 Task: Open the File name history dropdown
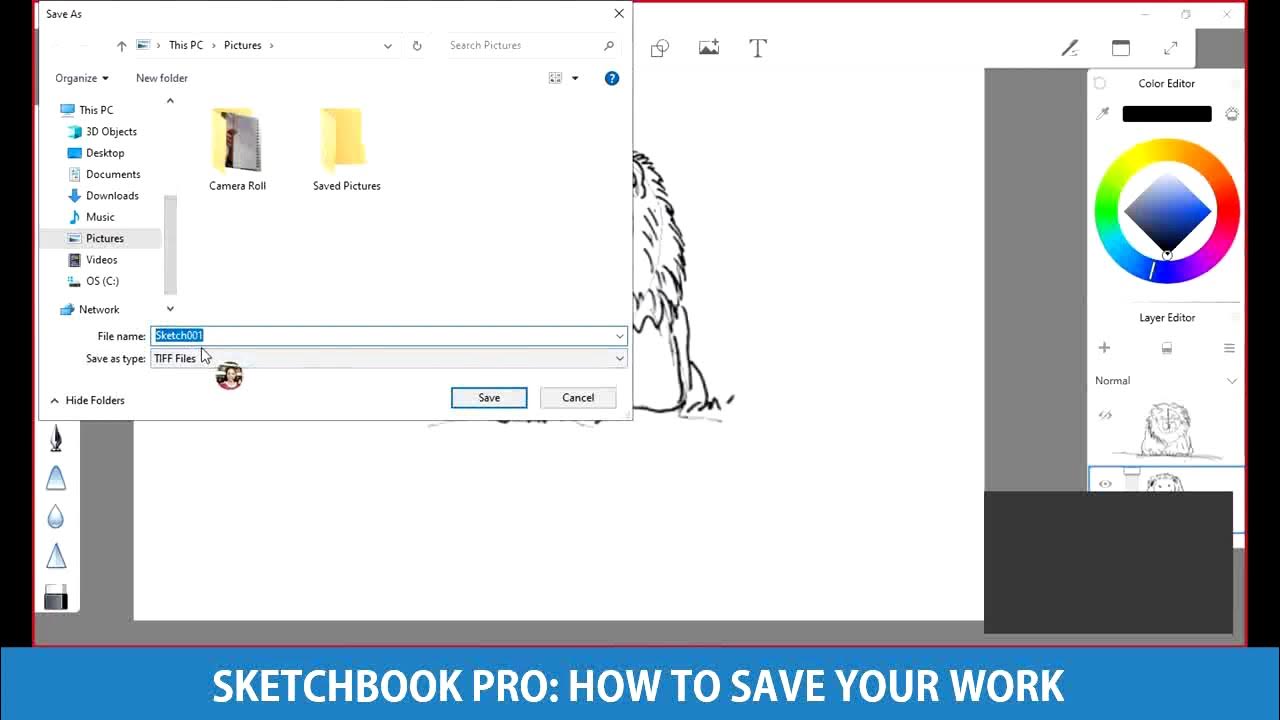[620, 336]
